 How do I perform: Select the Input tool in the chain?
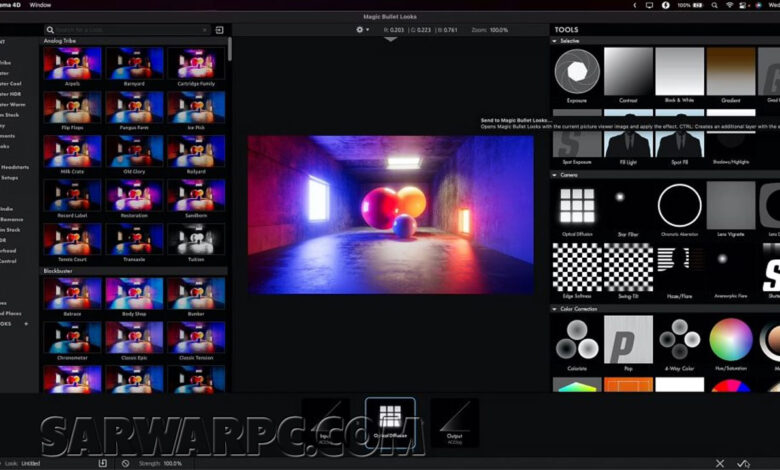click(x=326, y=423)
